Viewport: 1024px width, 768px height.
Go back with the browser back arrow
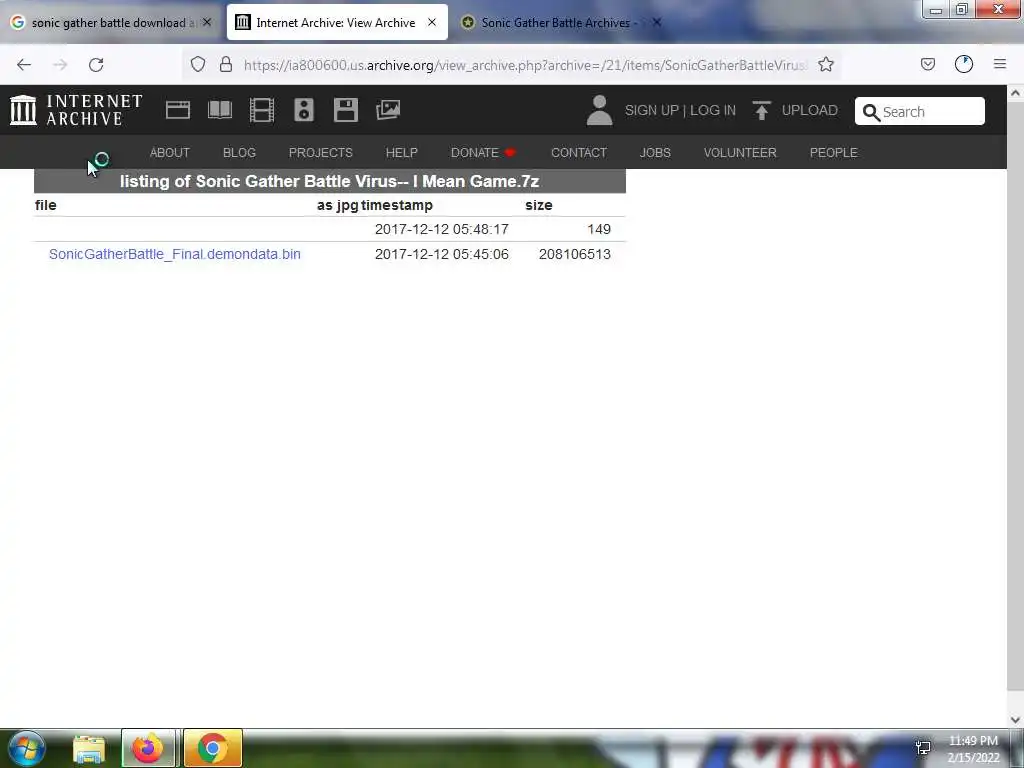pos(24,65)
